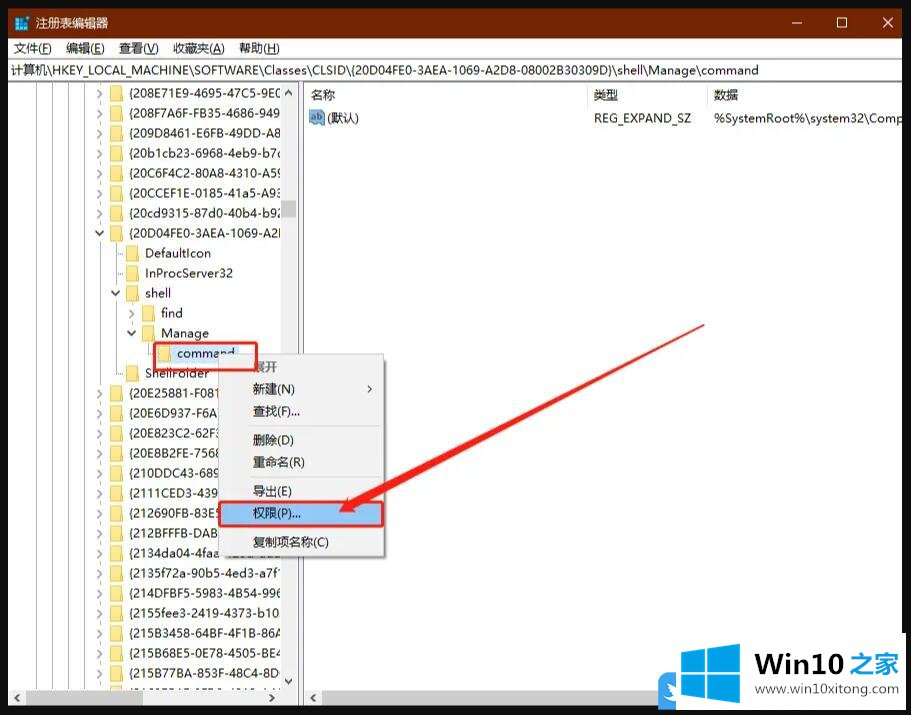
Task: Click the command folder icon
Action: tap(165, 353)
